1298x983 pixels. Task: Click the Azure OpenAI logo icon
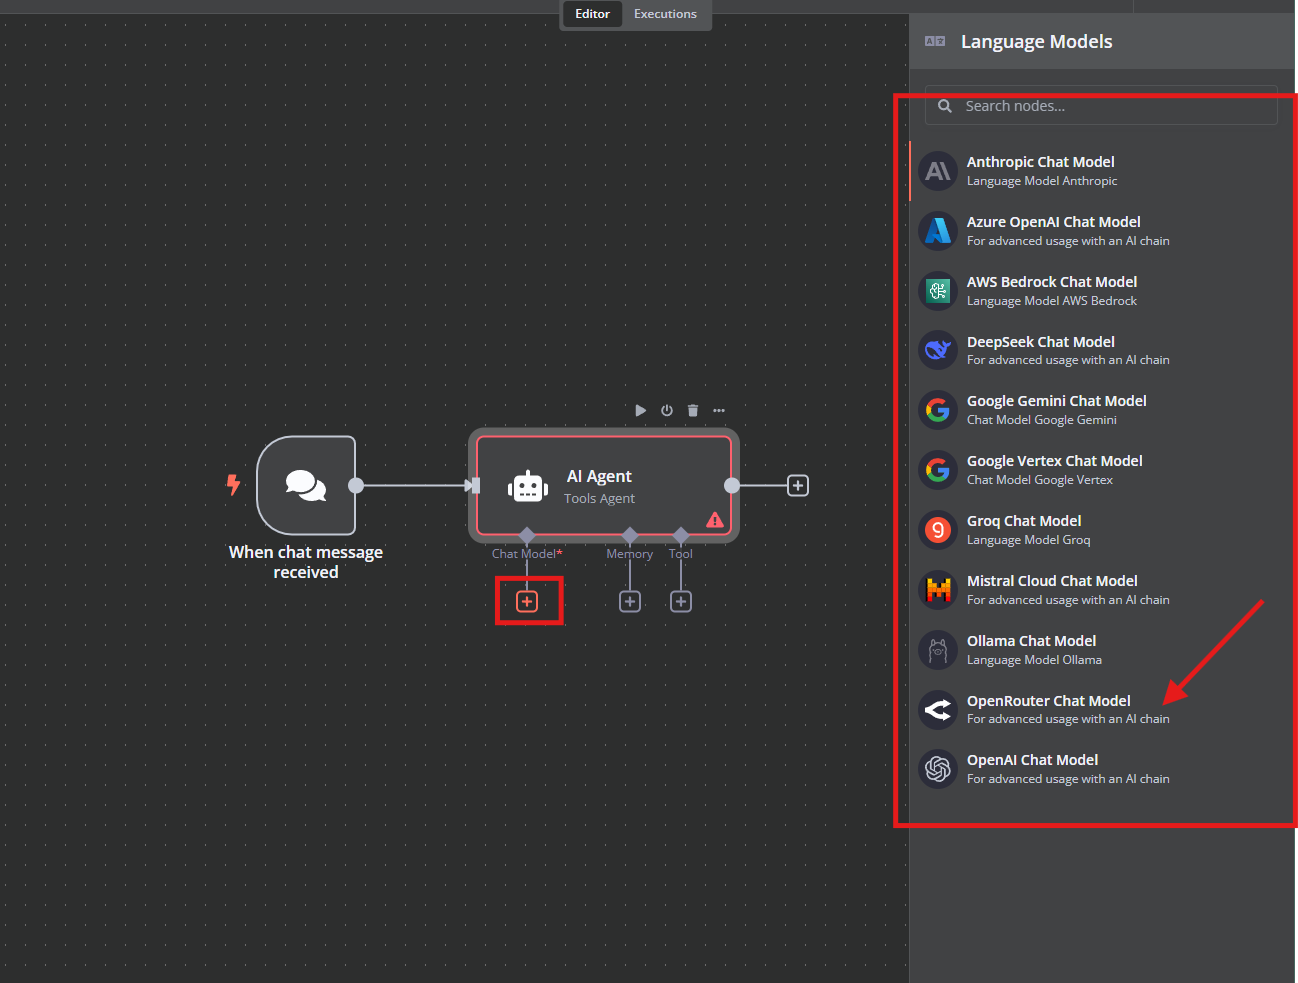pyautogui.click(x=938, y=231)
